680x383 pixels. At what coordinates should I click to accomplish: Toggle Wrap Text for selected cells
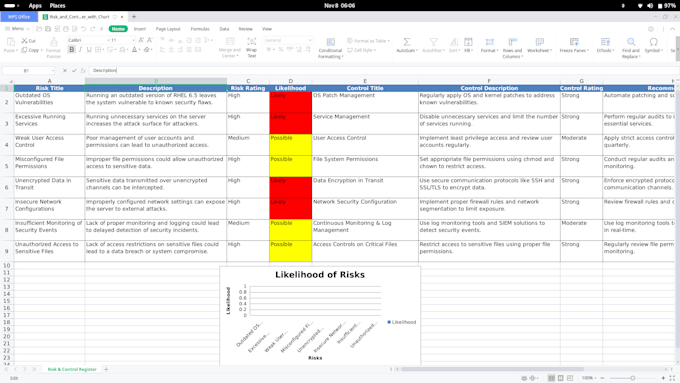(x=252, y=48)
